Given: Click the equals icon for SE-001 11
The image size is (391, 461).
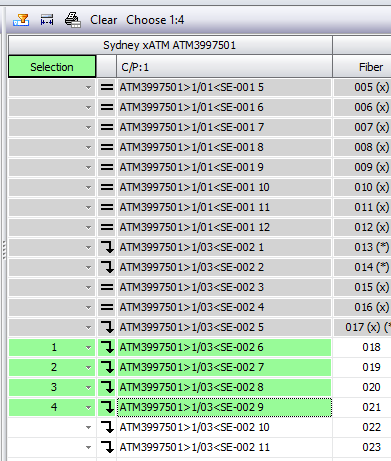Looking at the screenshot, I should coord(107,207).
